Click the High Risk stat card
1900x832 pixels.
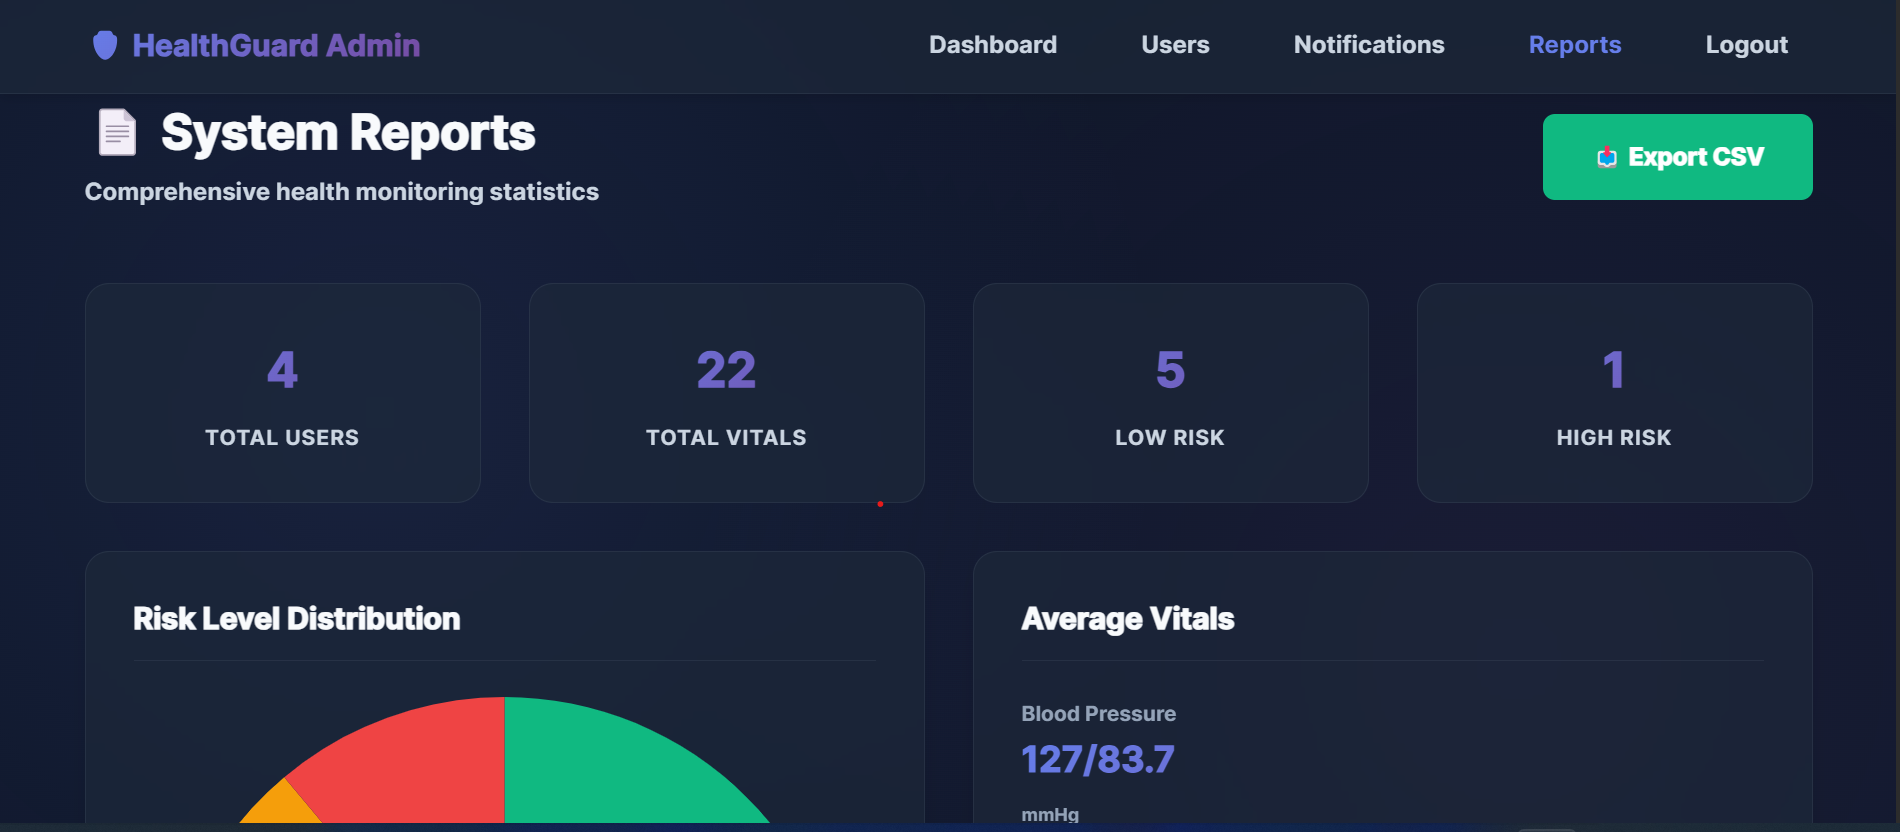(1615, 393)
